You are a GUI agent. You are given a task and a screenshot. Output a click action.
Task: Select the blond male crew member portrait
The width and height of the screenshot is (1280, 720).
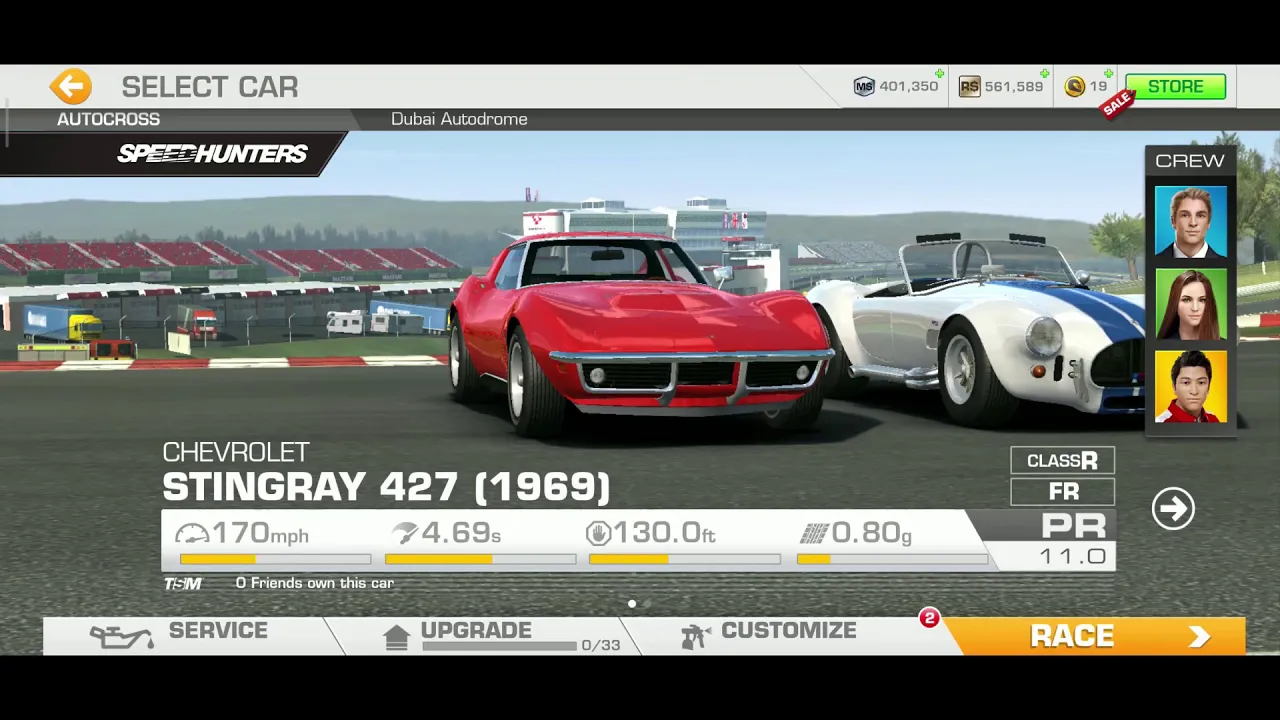1190,222
